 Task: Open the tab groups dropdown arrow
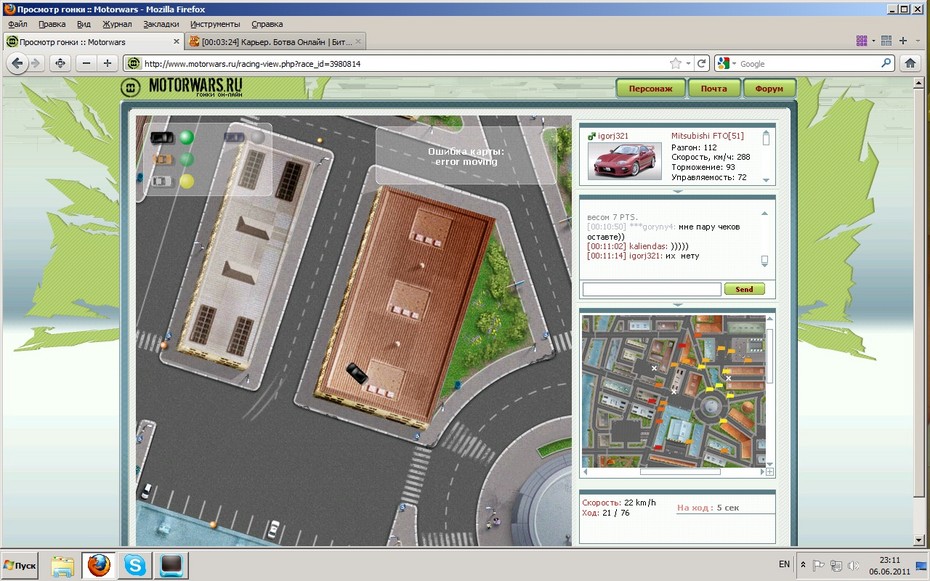point(873,41)
